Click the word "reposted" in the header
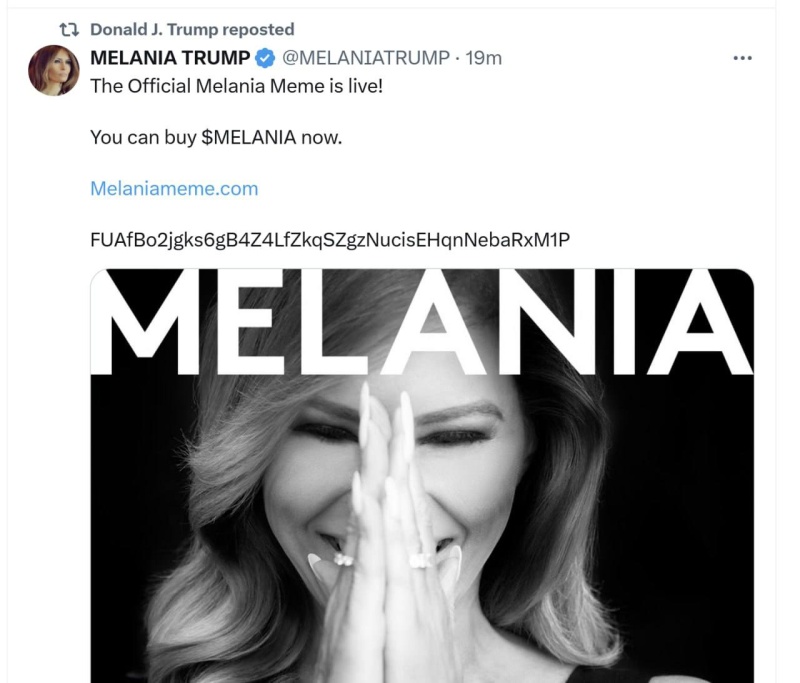Viewport: 800px width, 683px height. coord(258,30)
